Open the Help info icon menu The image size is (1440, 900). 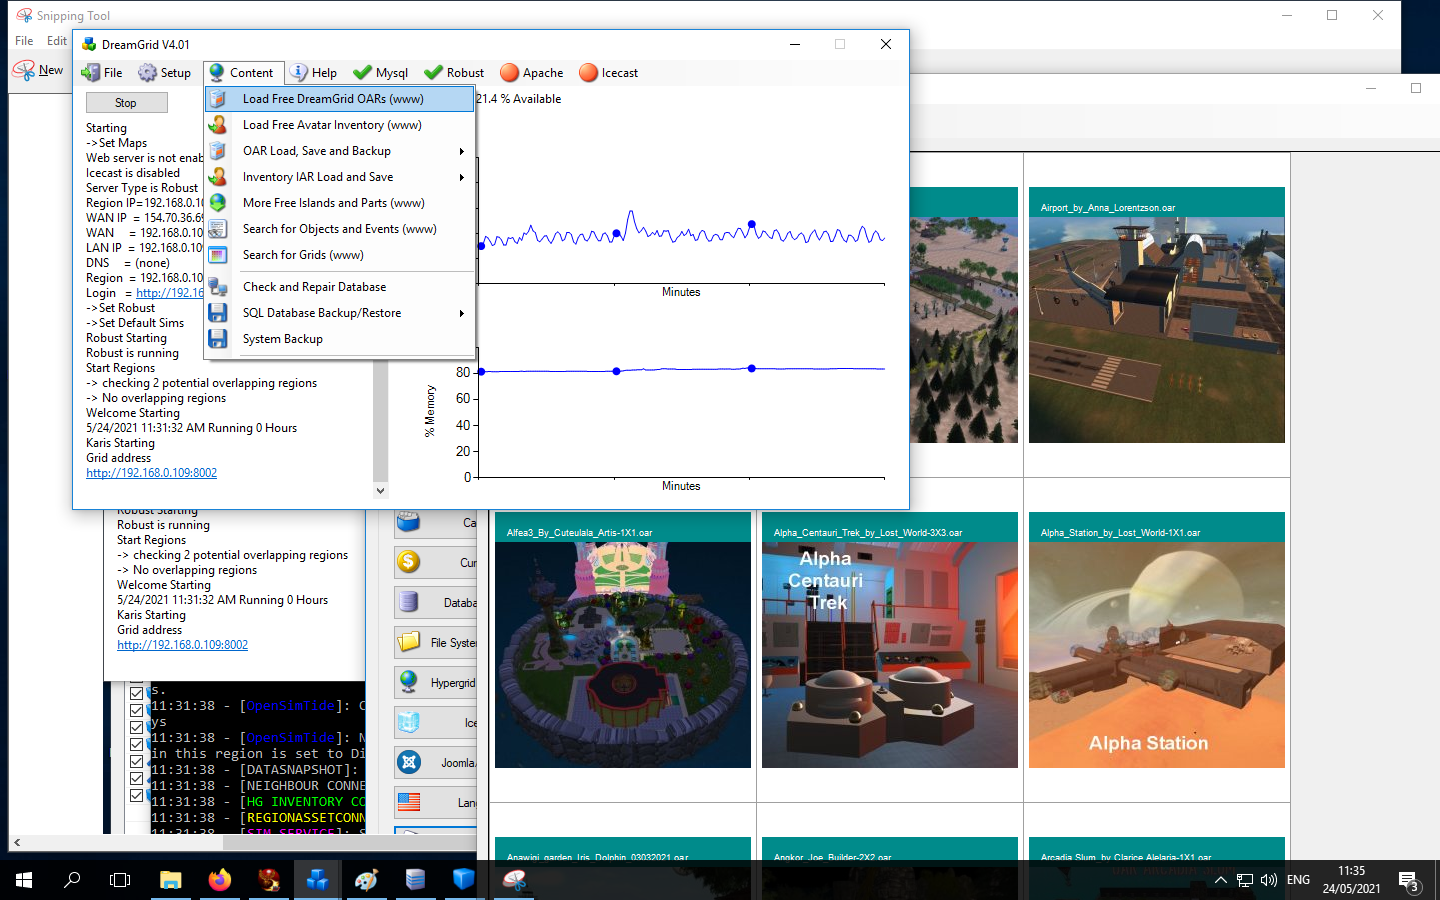coord(299,73)
